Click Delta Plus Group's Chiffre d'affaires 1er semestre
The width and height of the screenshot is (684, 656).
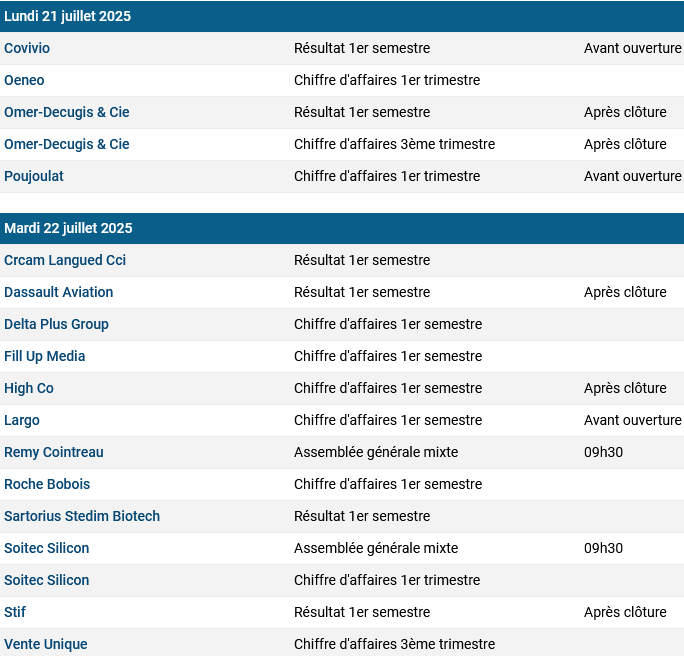point(388,324)
